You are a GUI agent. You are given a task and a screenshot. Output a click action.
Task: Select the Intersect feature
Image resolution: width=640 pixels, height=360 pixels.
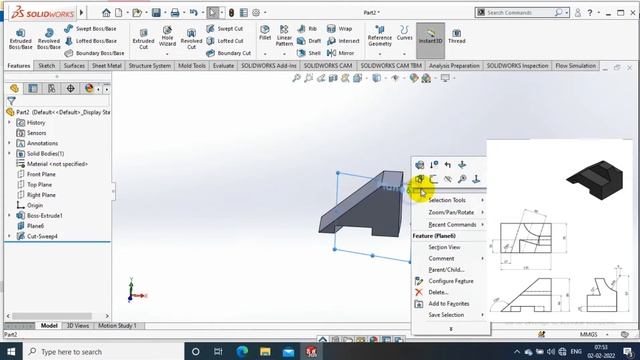[x=343, y=41]
